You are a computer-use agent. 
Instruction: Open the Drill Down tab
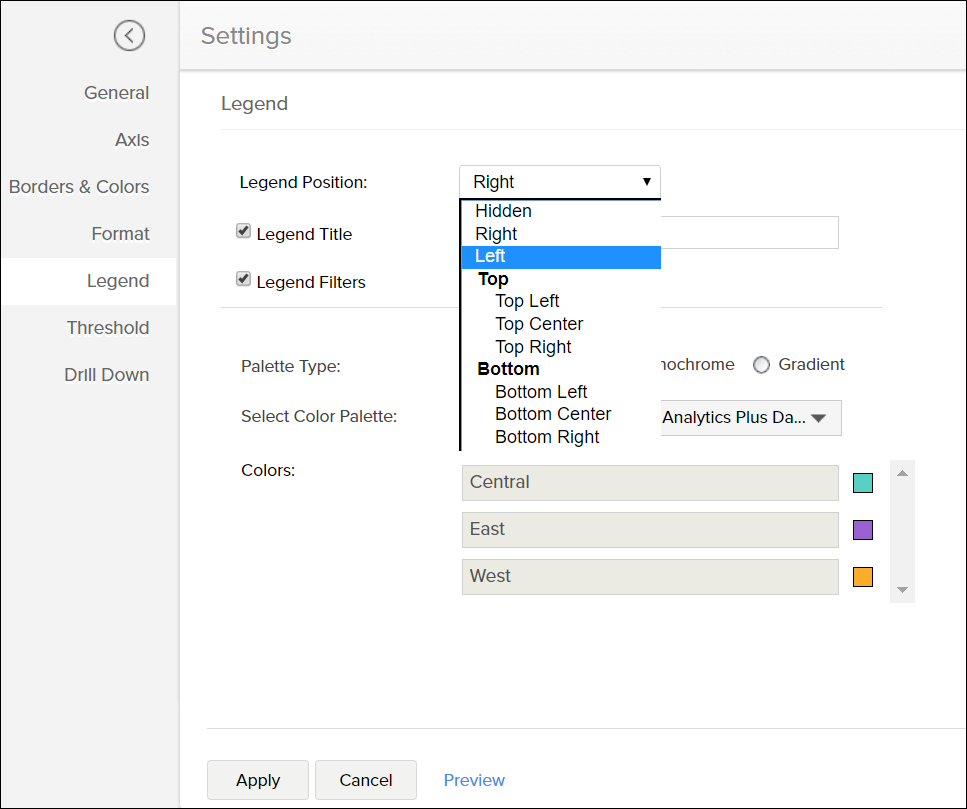point(107,375)
